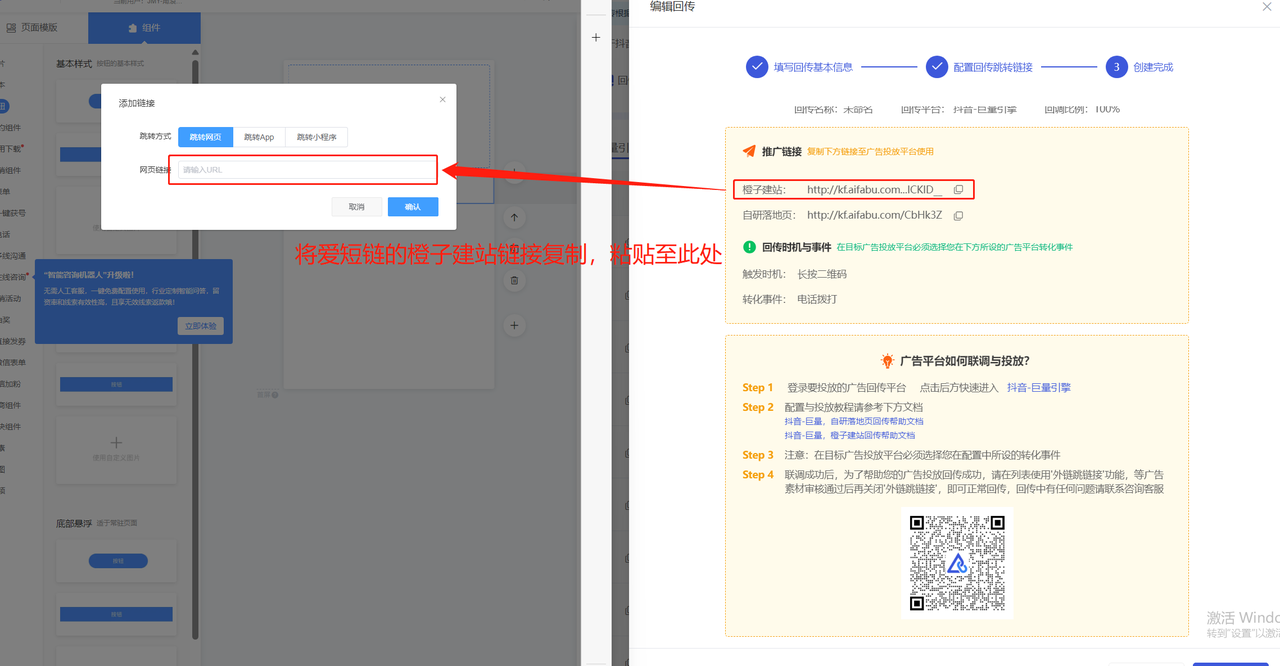The image size is (1280, 666).
Task: Click the plus icon above the right panel
Action: coord(596,38)
